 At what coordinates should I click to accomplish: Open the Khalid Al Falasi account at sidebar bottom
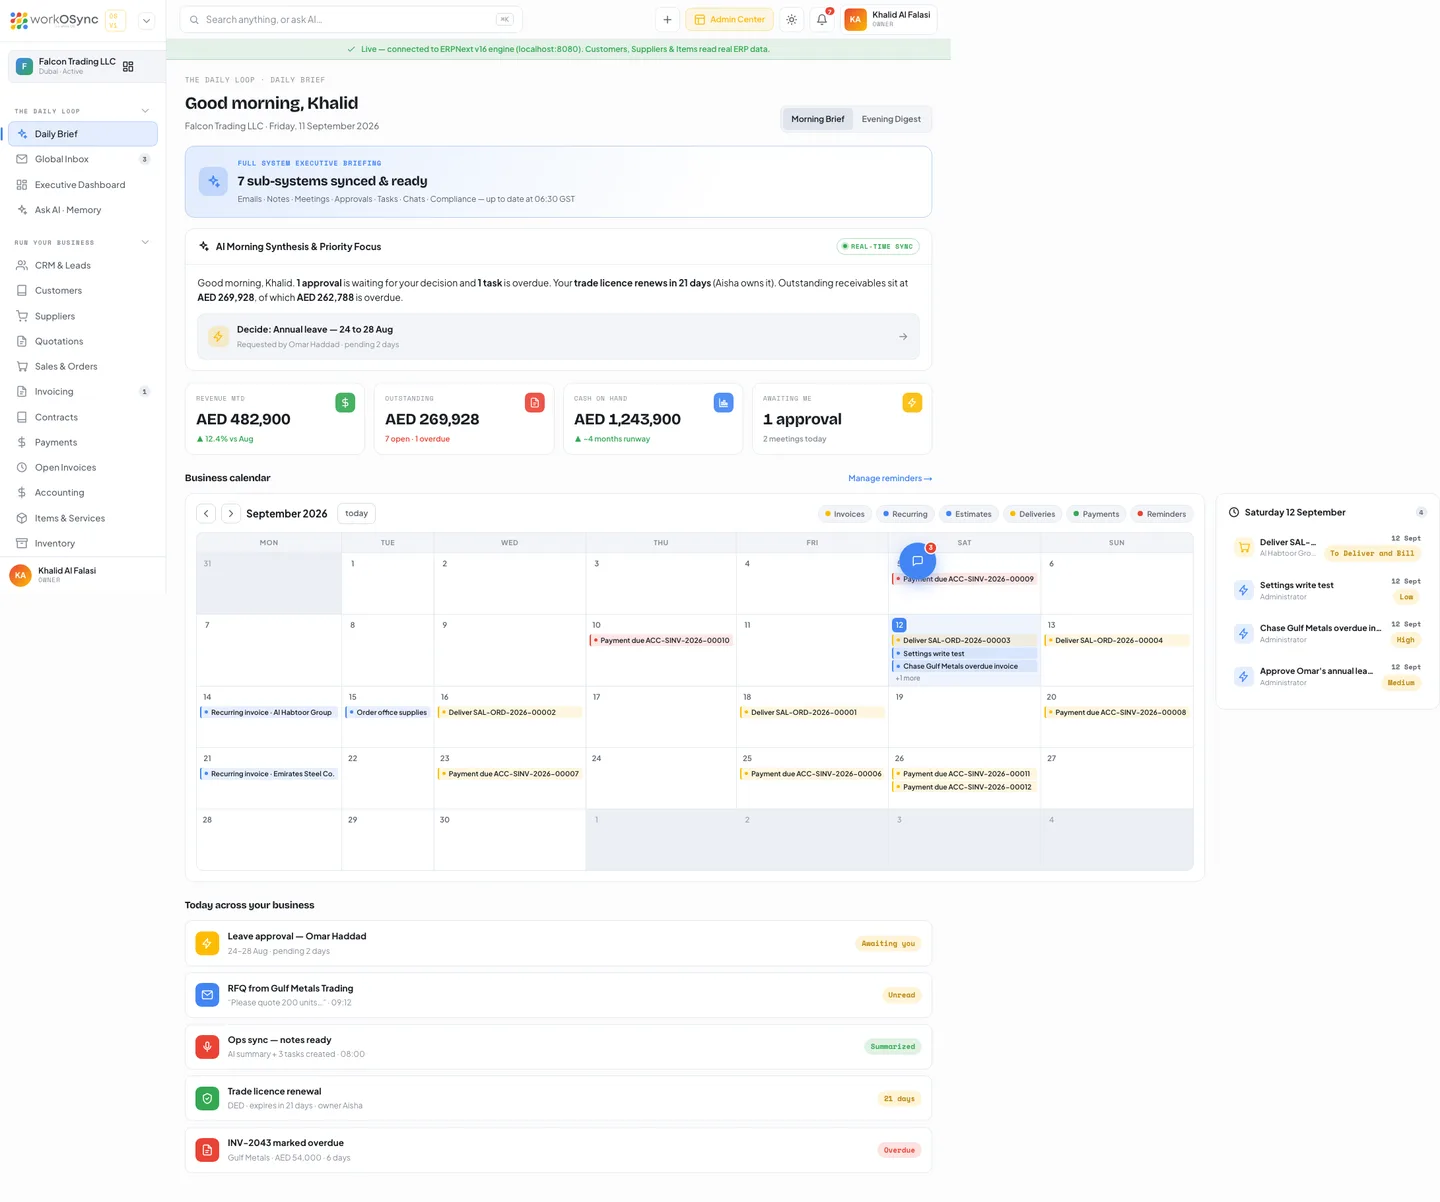(x=83, y=575)
